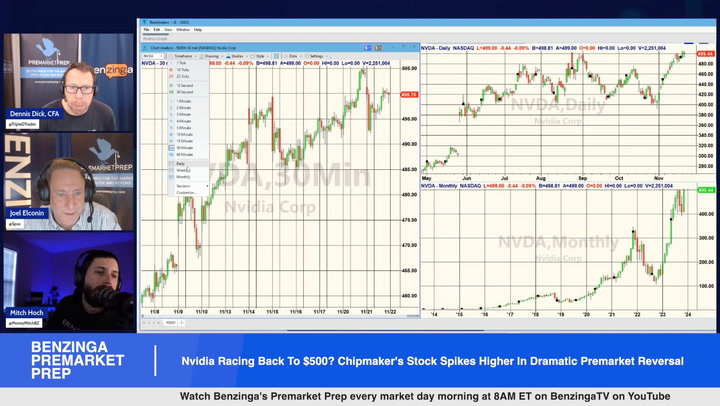Open the Edit menu

coord(157,29)
